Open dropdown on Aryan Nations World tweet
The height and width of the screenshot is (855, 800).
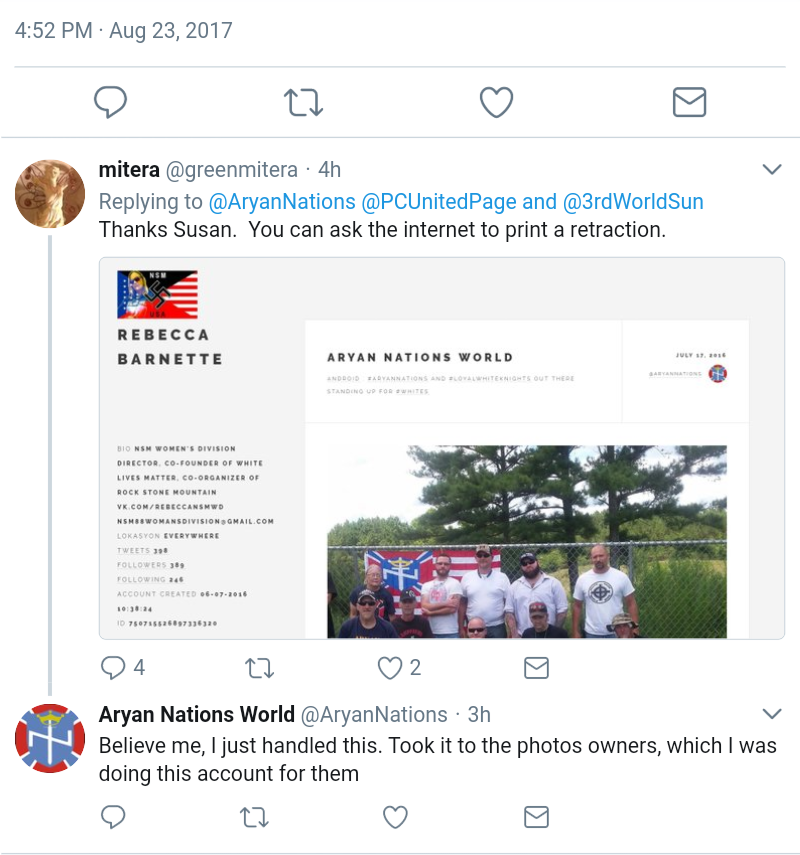pos(771,713)
